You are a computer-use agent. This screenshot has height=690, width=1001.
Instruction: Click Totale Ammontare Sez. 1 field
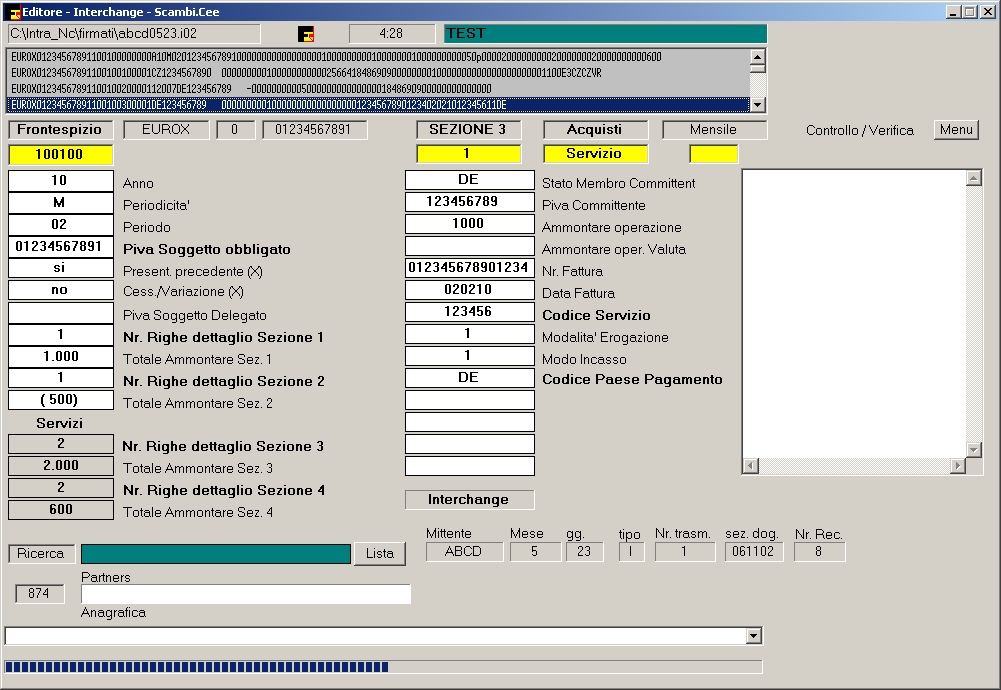click(x=61, y=357)
